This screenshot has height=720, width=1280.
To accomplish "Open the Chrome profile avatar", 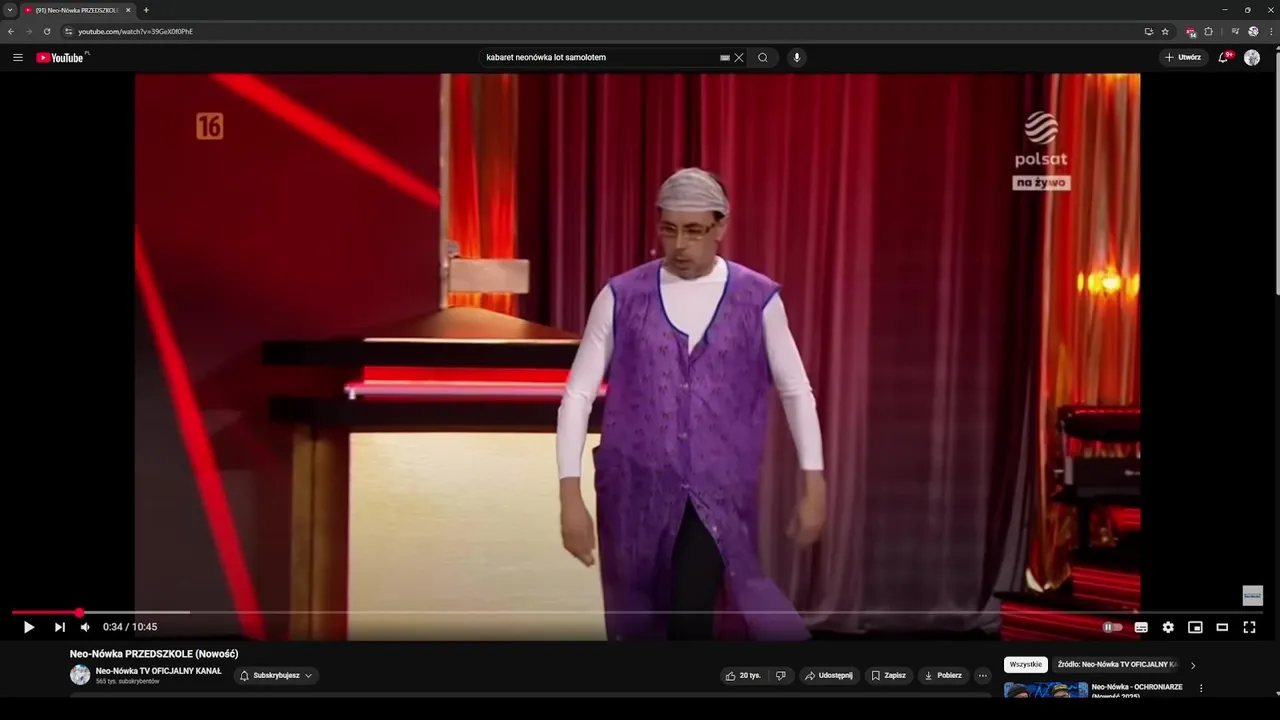I will [1253, 31].
